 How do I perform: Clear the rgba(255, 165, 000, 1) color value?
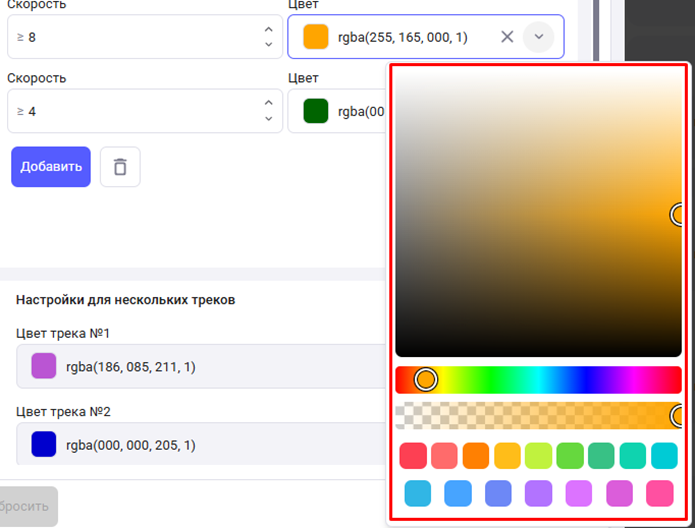click(x=507, y=37)
